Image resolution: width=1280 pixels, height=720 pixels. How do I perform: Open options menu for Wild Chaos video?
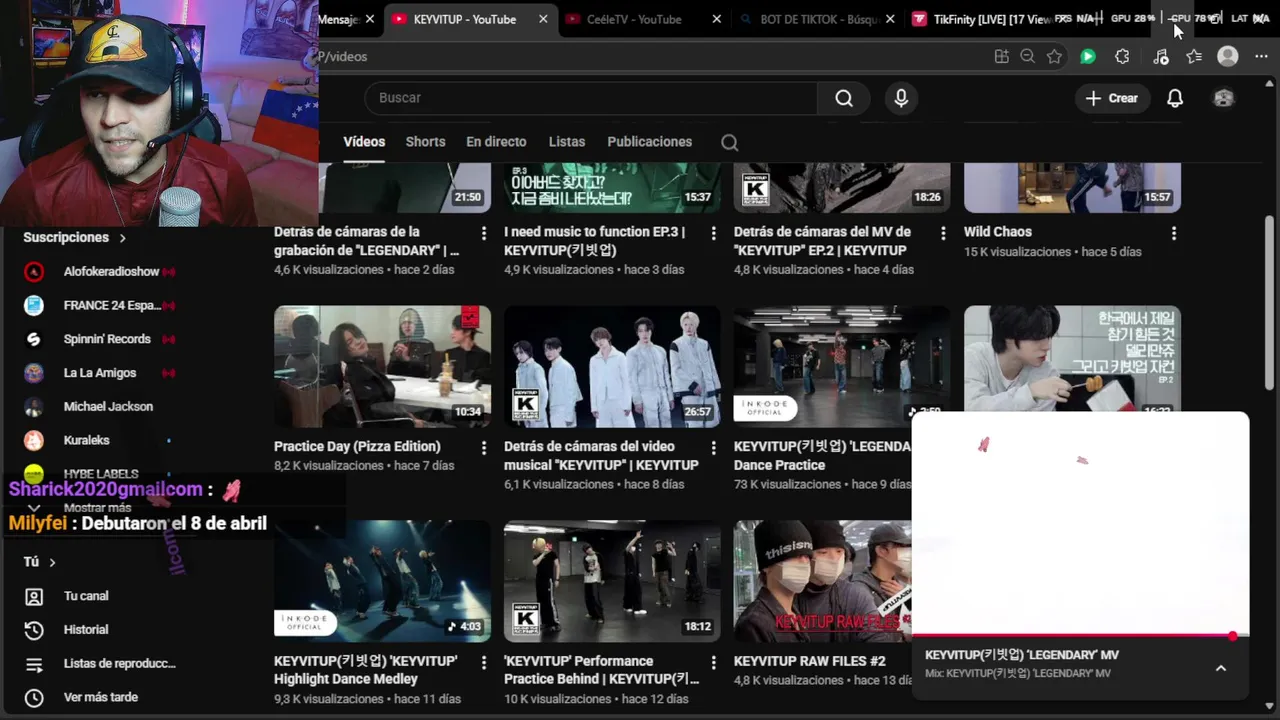1174,233
